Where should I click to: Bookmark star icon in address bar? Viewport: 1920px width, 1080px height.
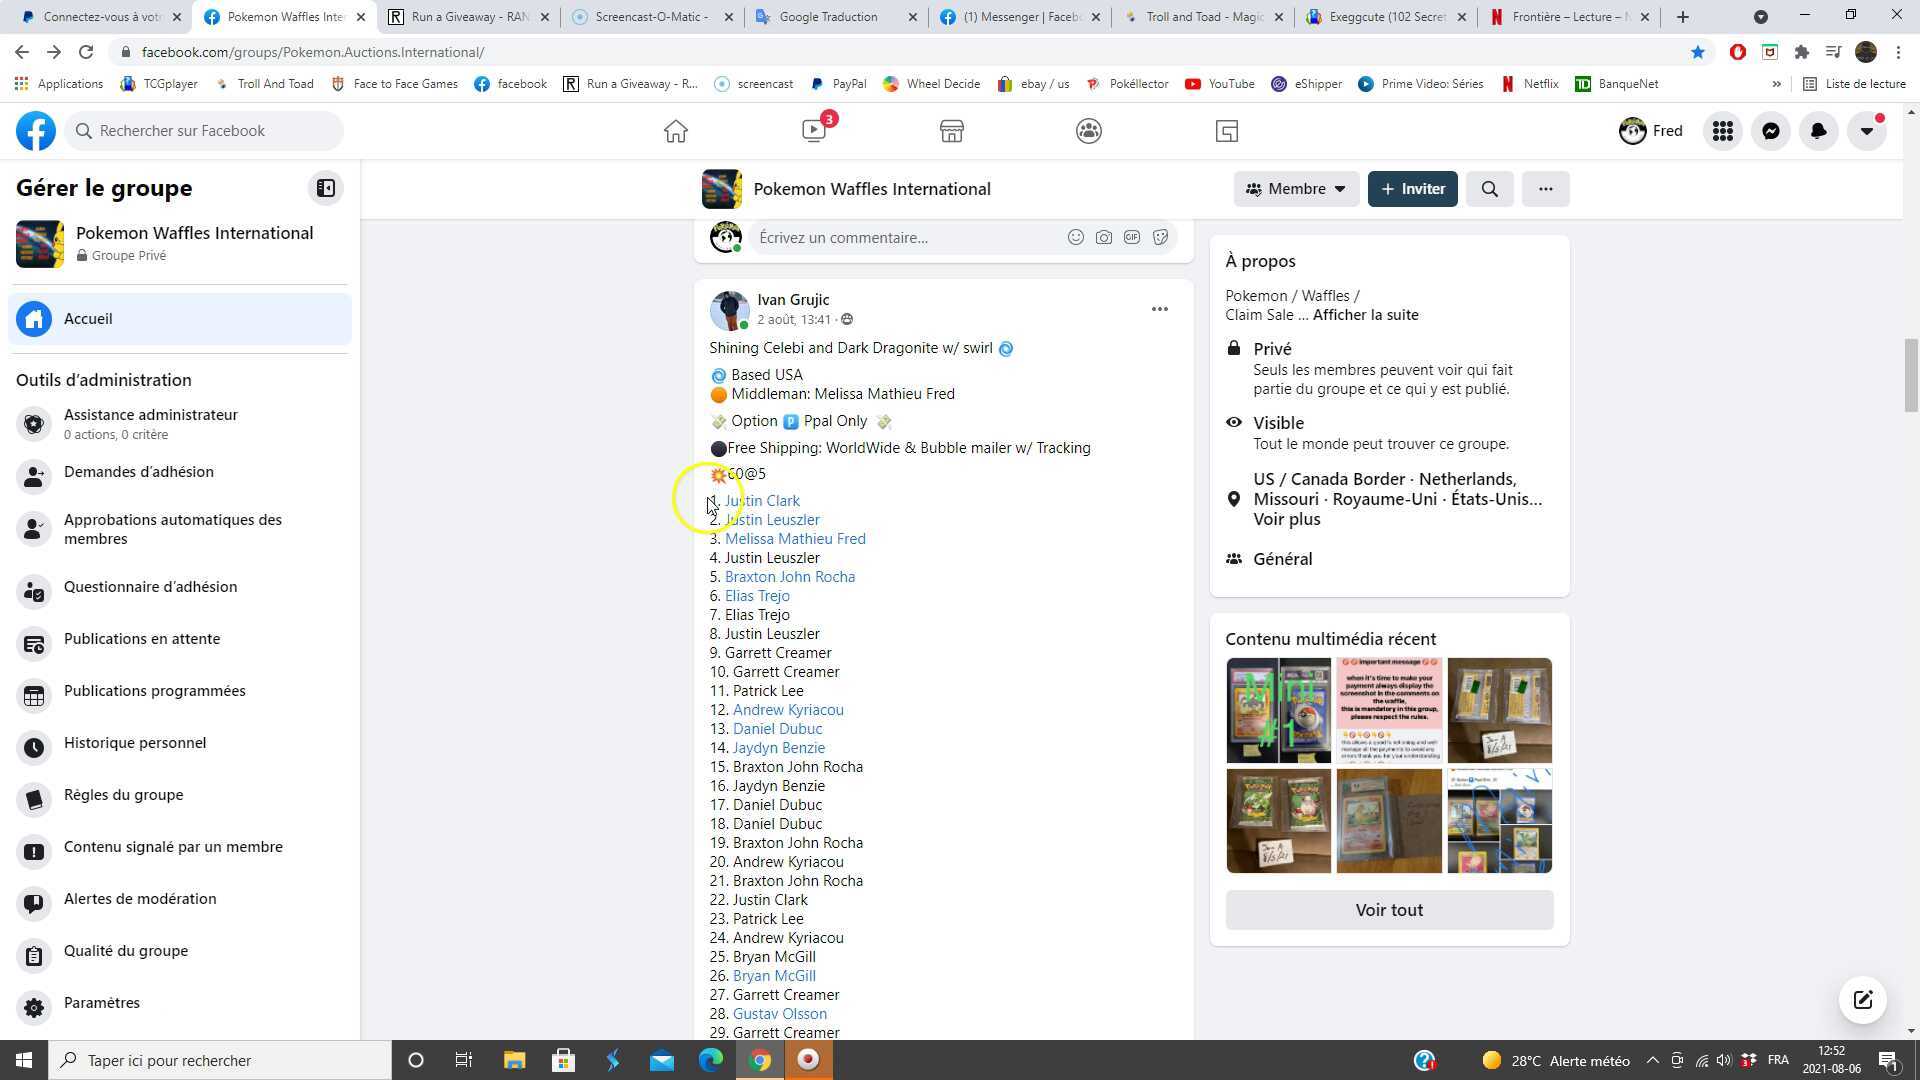point(1697,52)
